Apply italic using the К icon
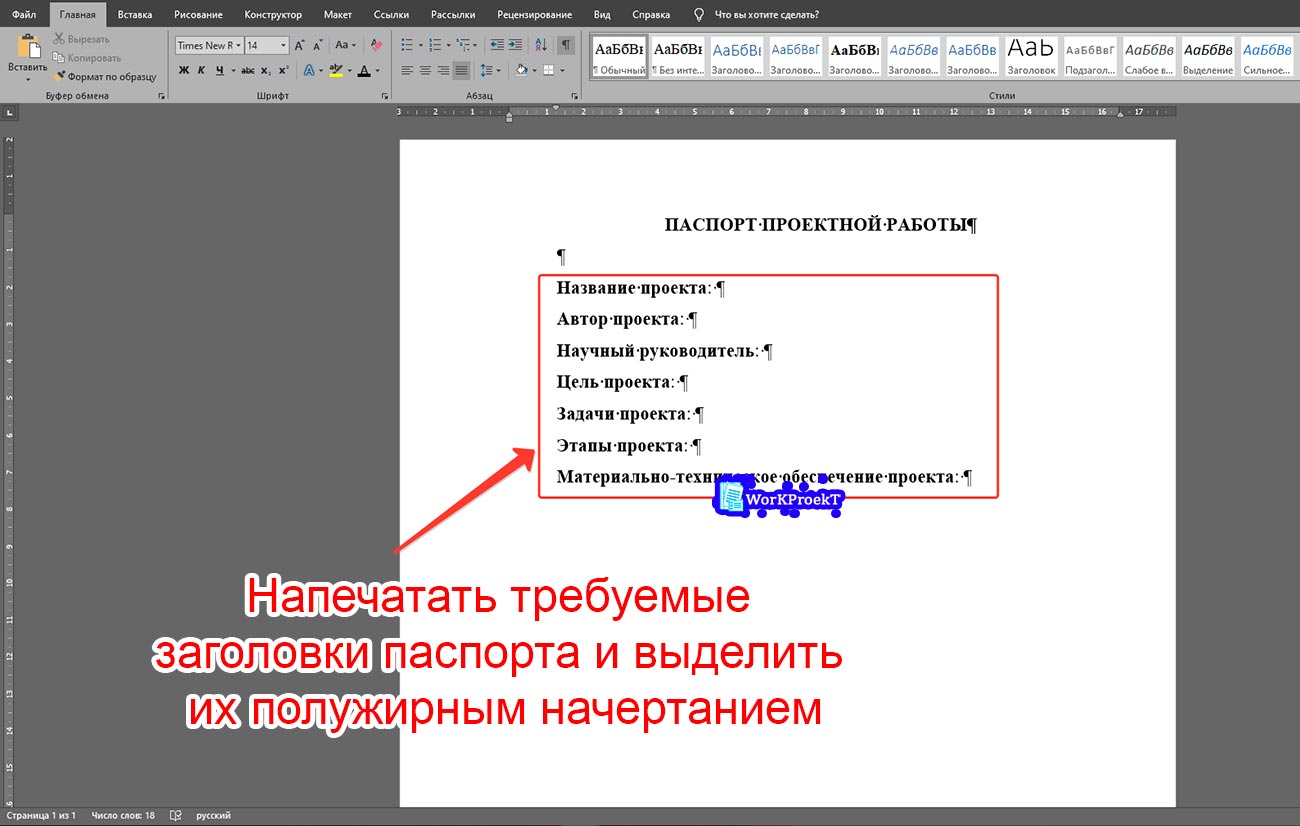Image resolution: width=1300 pixels, height=826 pixels. point(201,70)
